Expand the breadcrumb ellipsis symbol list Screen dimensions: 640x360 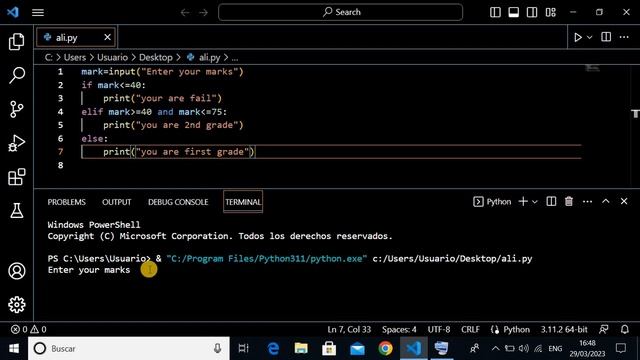point(235,58)
